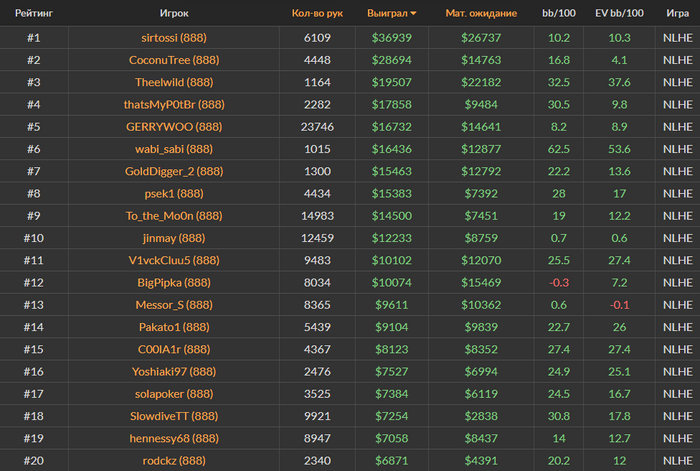Open Yoshiaki97 (888) player link
The image size is (700, 471).
point(174,372)
